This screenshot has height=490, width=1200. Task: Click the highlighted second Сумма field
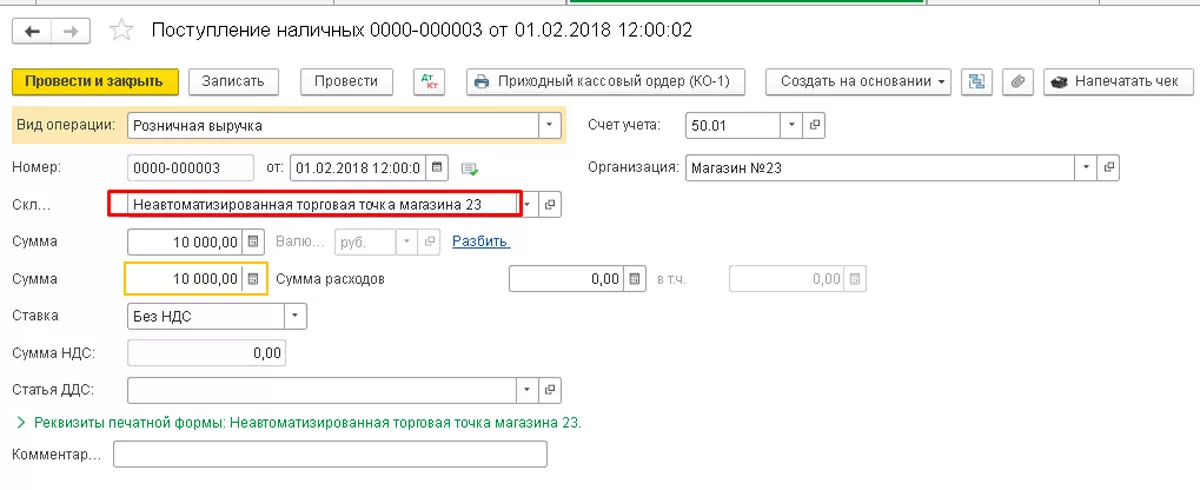[185, 279]
